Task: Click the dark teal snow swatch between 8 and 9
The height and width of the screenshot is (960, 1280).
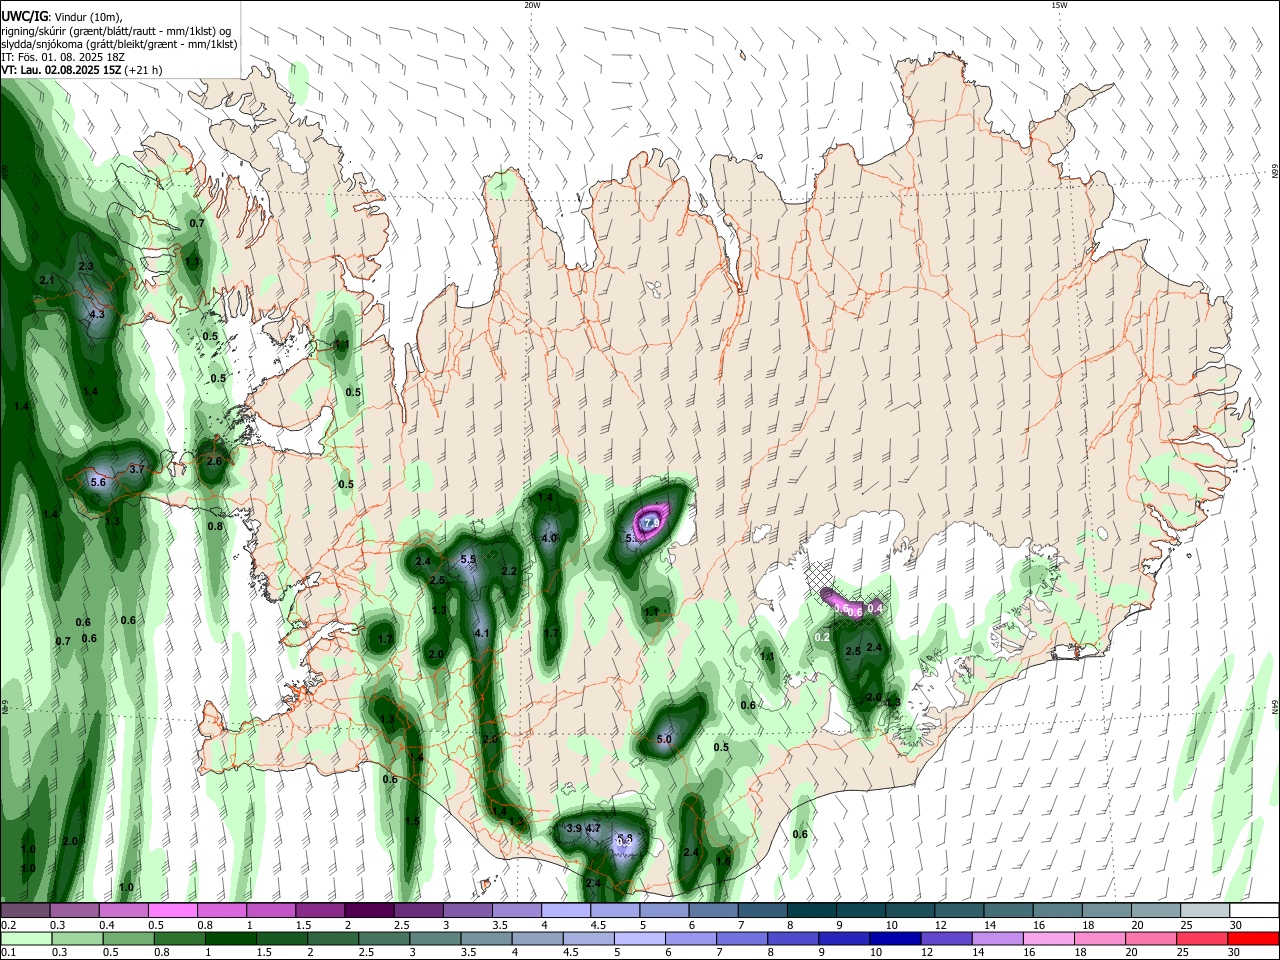Action: click(x=810, y=911)
